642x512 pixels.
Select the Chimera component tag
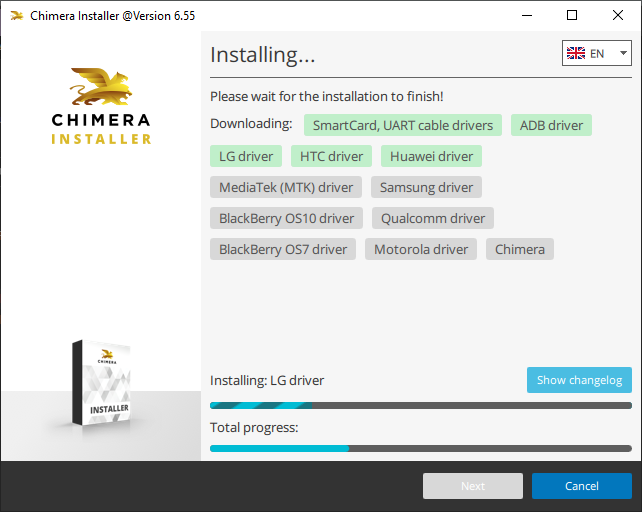tap(520, 249)
